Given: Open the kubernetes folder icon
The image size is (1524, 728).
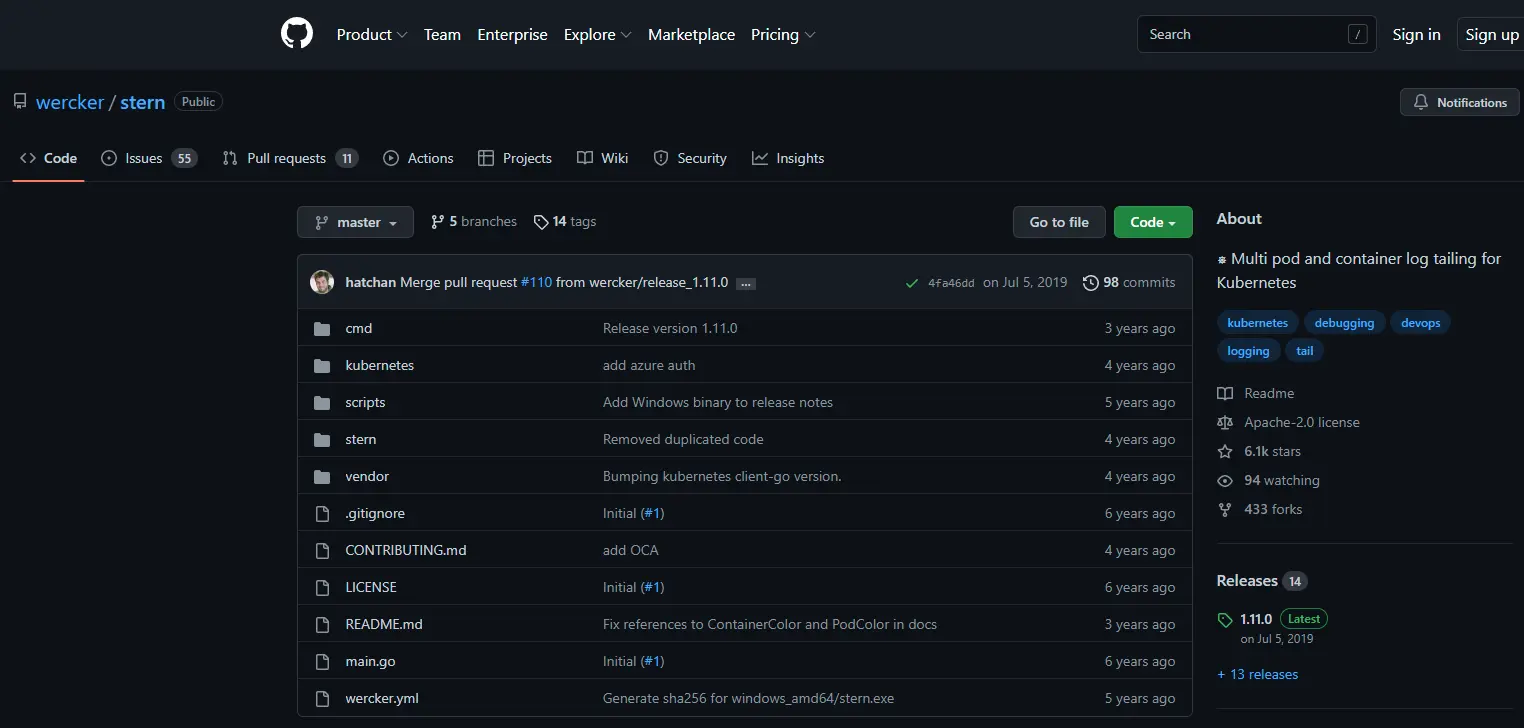Looking at the screenshot, I should coord(322,365).
